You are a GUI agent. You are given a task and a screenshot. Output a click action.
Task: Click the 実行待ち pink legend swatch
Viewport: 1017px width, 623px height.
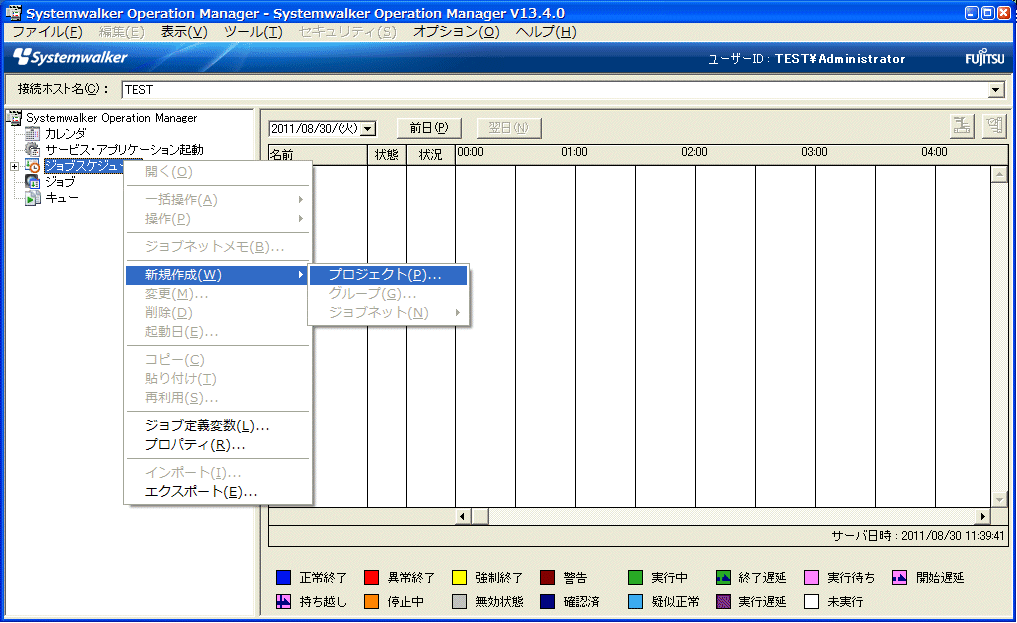click(x=811, y=578)
